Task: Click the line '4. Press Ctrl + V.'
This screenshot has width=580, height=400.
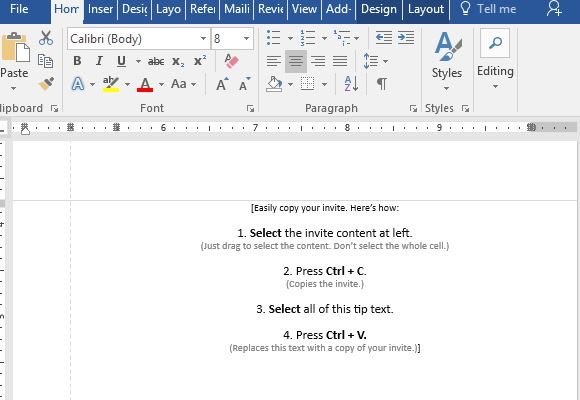Action: (325, 335)
